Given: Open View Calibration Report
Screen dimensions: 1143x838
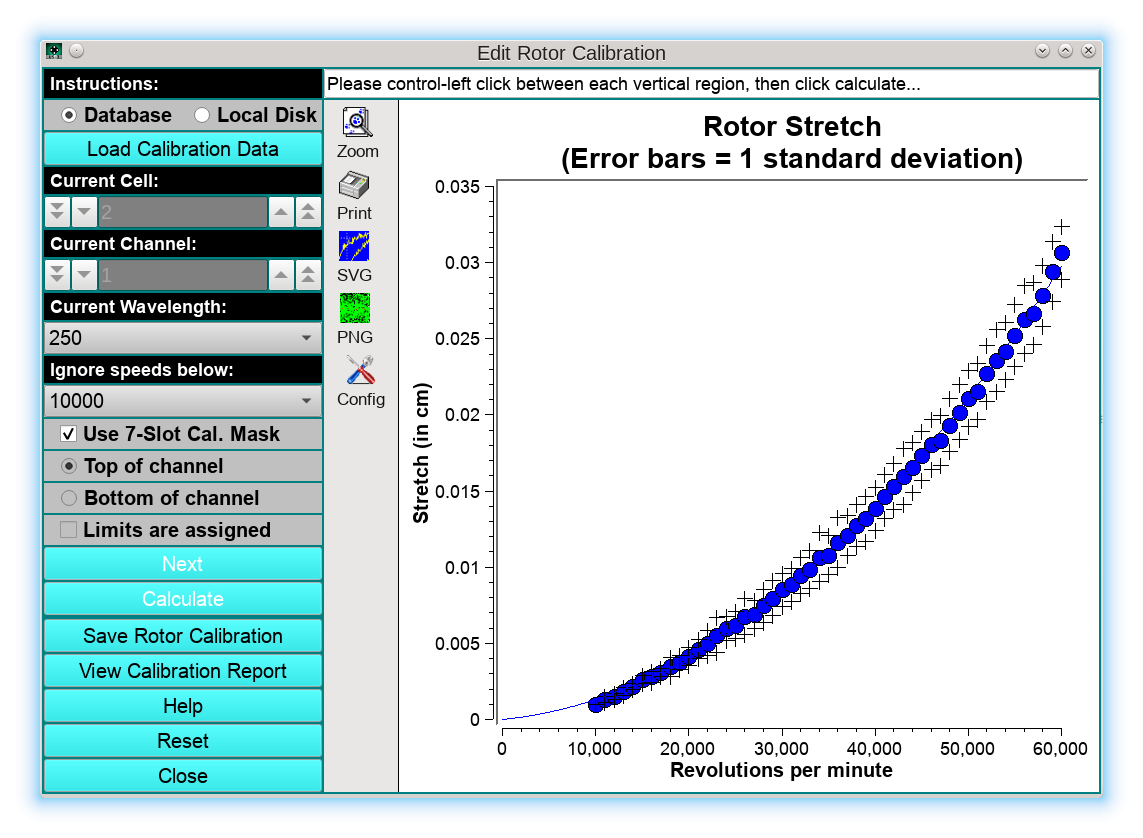Looking at the screenshot, I should [x=182, y=671].
